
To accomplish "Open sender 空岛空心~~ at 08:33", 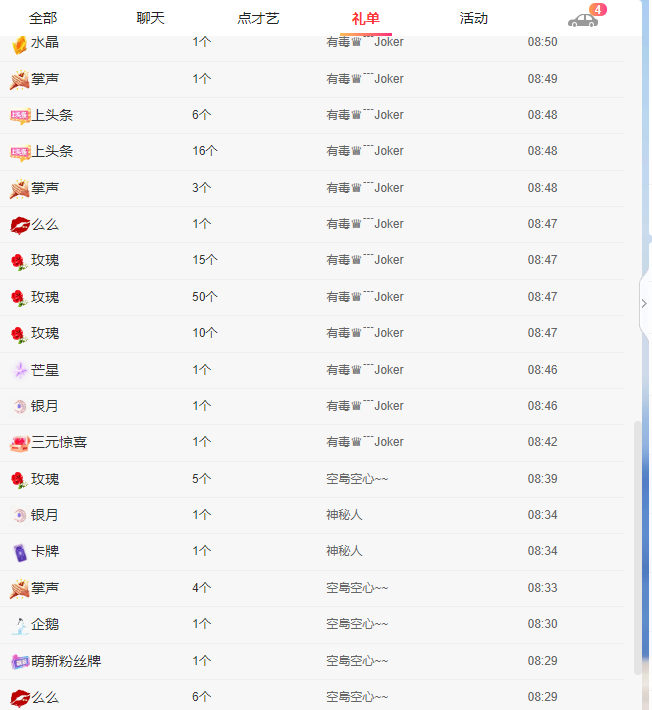I will [357, 588].
